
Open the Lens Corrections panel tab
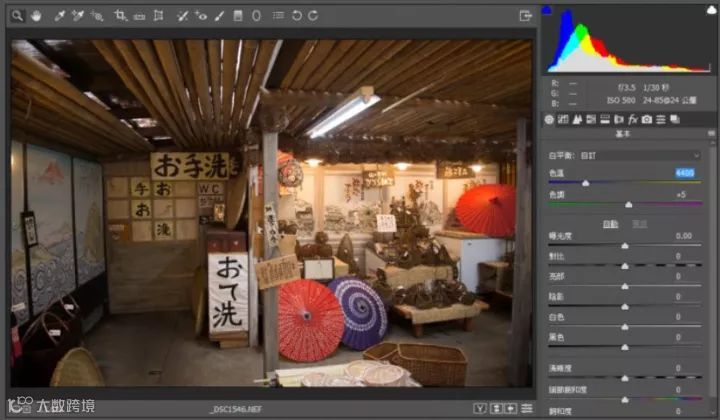619,119
